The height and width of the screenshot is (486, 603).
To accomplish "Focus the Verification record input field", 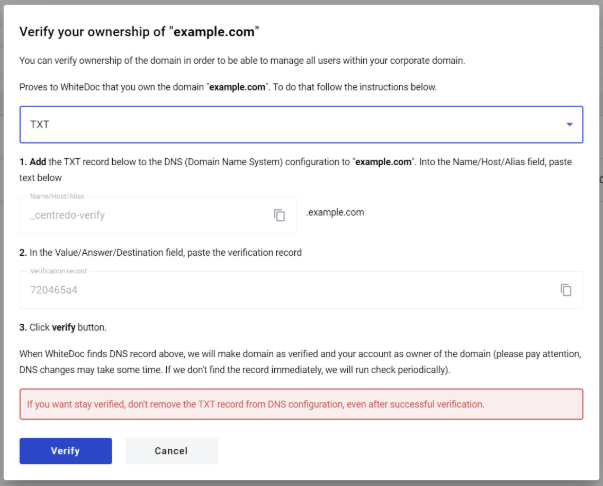I will pyautogui.click(x=302, y=290).
